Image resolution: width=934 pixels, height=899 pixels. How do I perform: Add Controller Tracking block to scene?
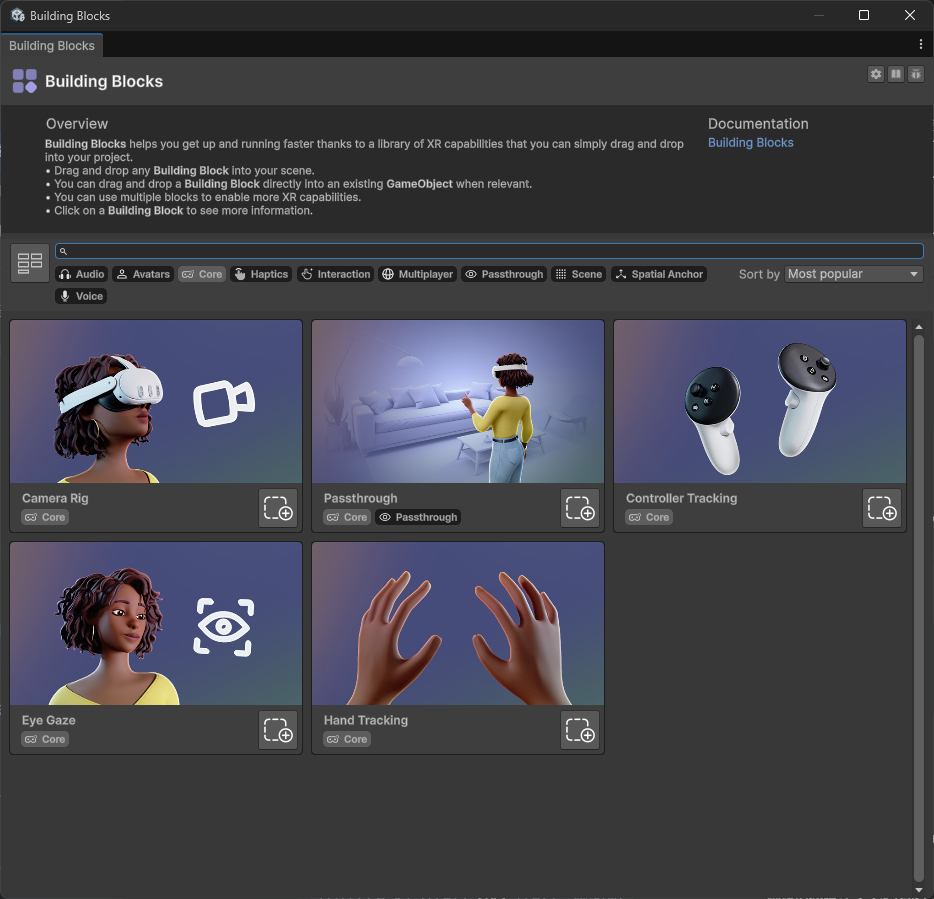[882, 508]
